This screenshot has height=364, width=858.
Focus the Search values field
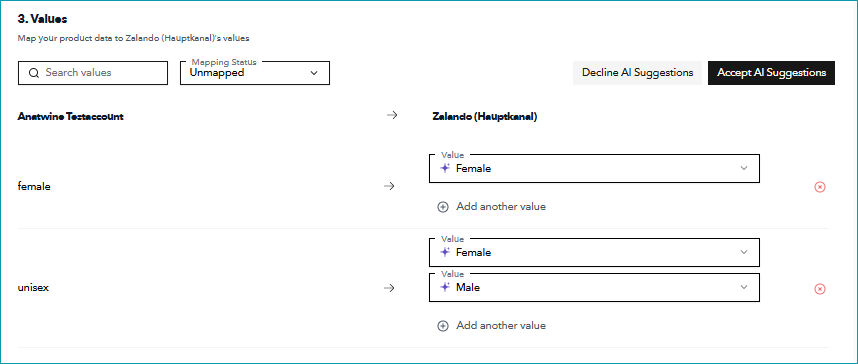coord(93,73)
